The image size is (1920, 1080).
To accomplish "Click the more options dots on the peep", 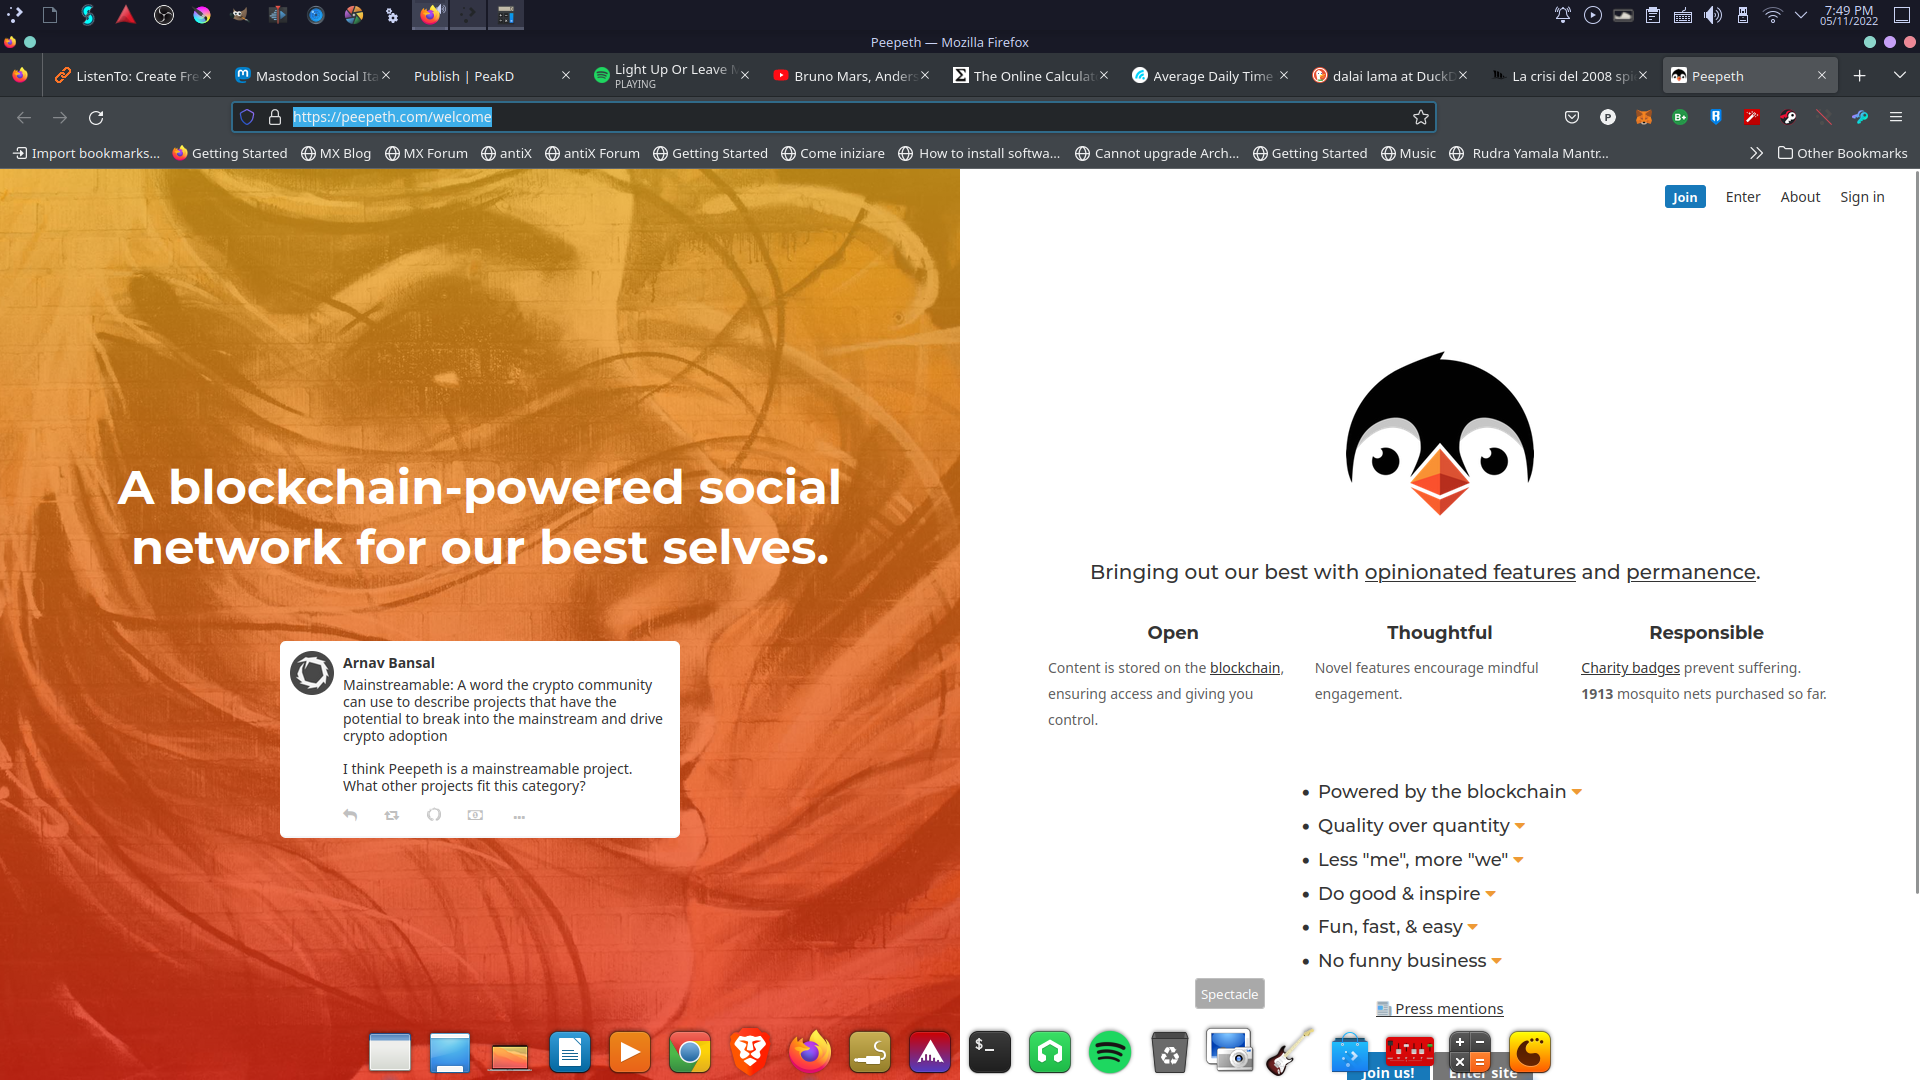I will (519, 817).
